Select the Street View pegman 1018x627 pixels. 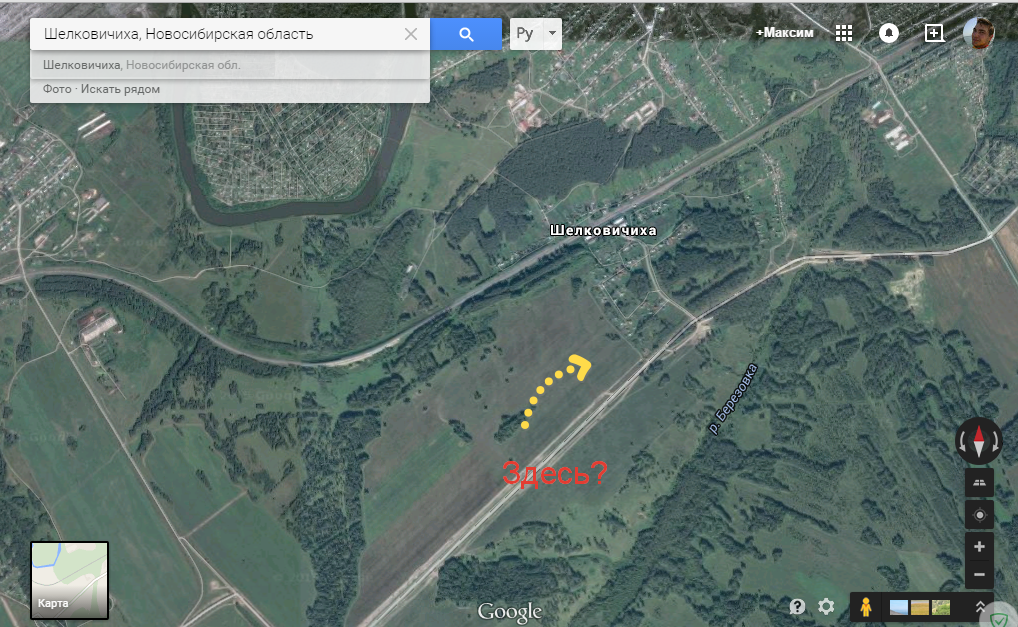(x=866, y=606)
